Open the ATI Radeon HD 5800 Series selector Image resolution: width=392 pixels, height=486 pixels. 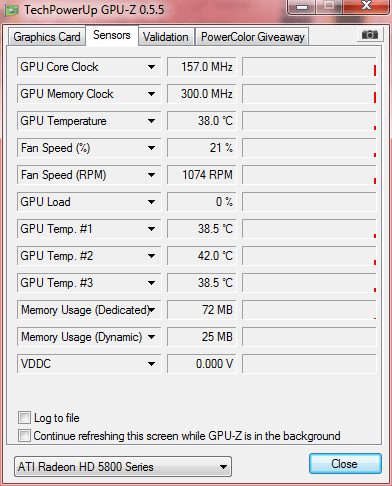click(123, 466)
